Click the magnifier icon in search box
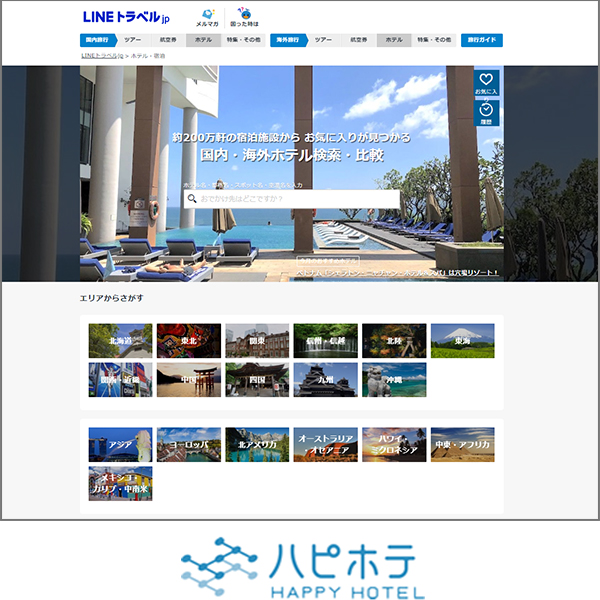 tap(191, 199)
